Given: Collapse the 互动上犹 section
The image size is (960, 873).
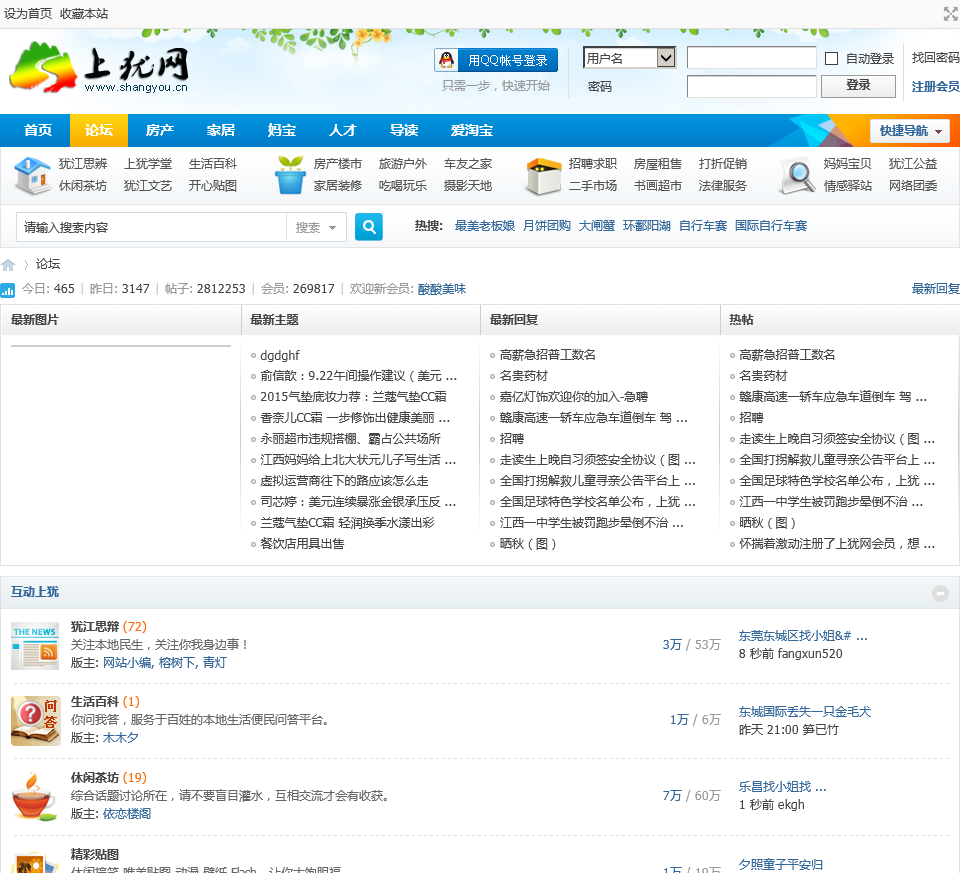Looking at the screenshot, I should pyautogui.click(x=940, y=593).
